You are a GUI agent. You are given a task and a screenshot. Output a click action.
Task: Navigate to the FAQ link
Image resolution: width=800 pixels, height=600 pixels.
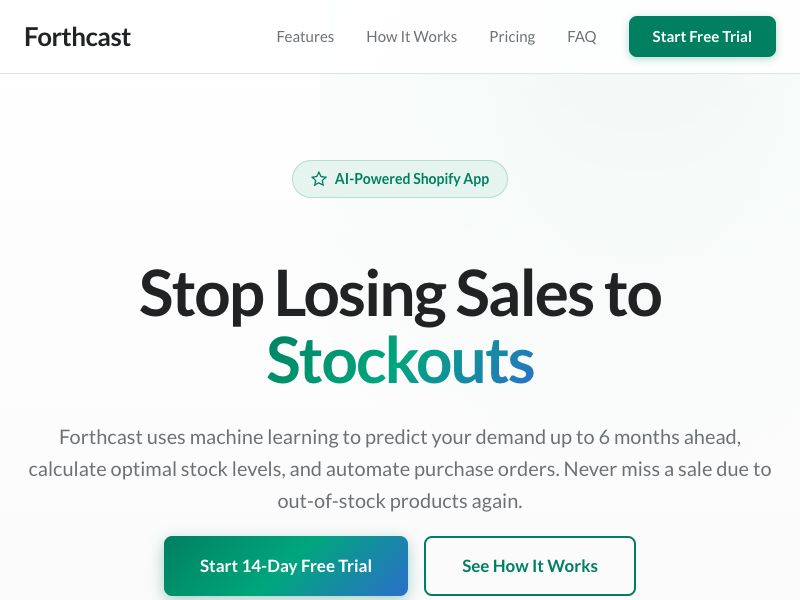coord(581,37)
